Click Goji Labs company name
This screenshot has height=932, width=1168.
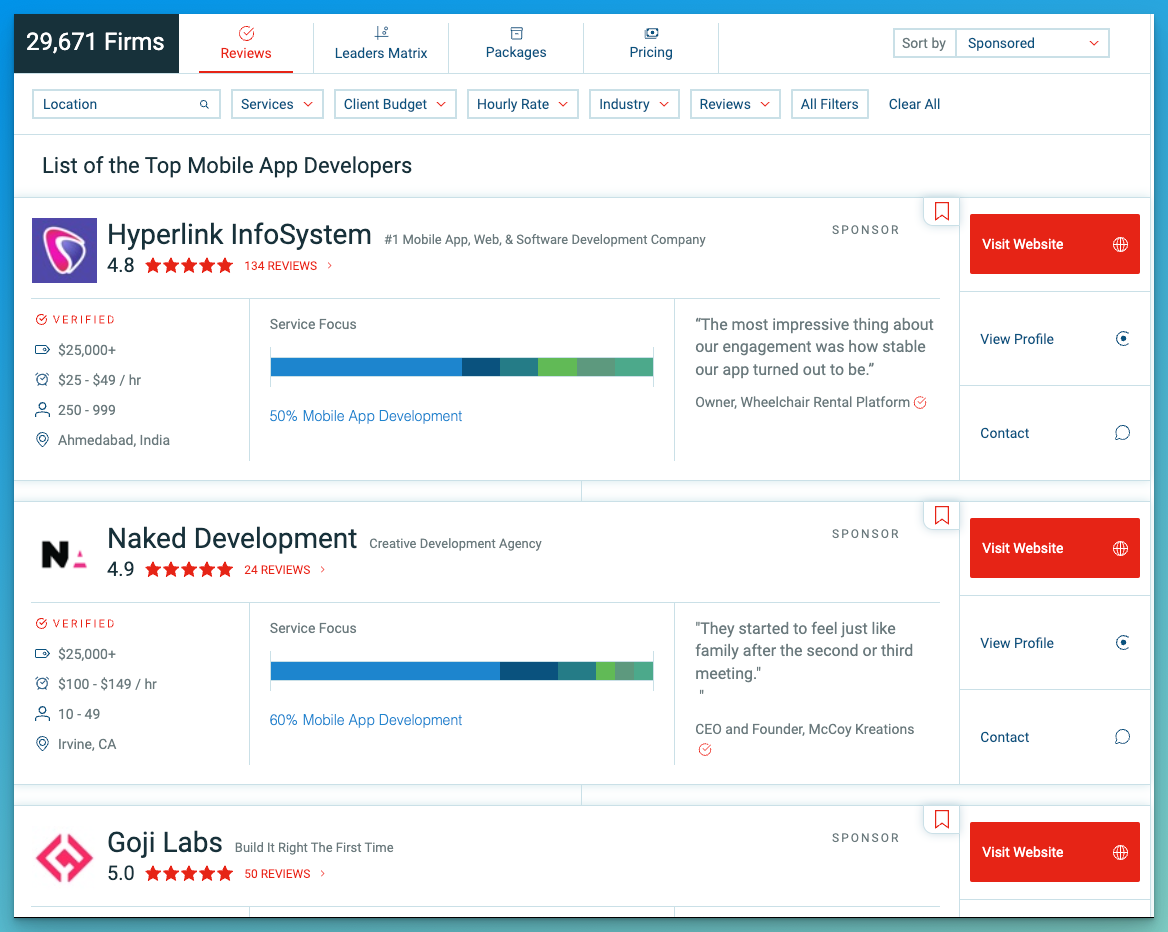tap(165, 843)
